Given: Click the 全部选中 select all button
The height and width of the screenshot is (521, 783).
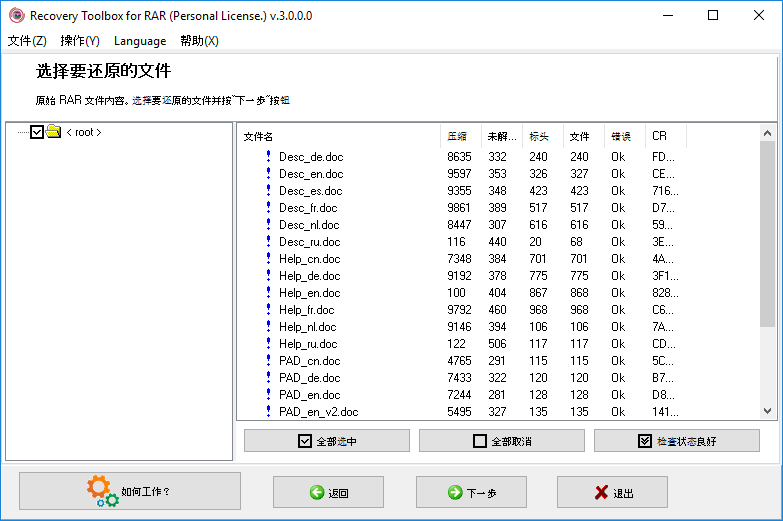Looking at the screenshot, I should (327, 441).
